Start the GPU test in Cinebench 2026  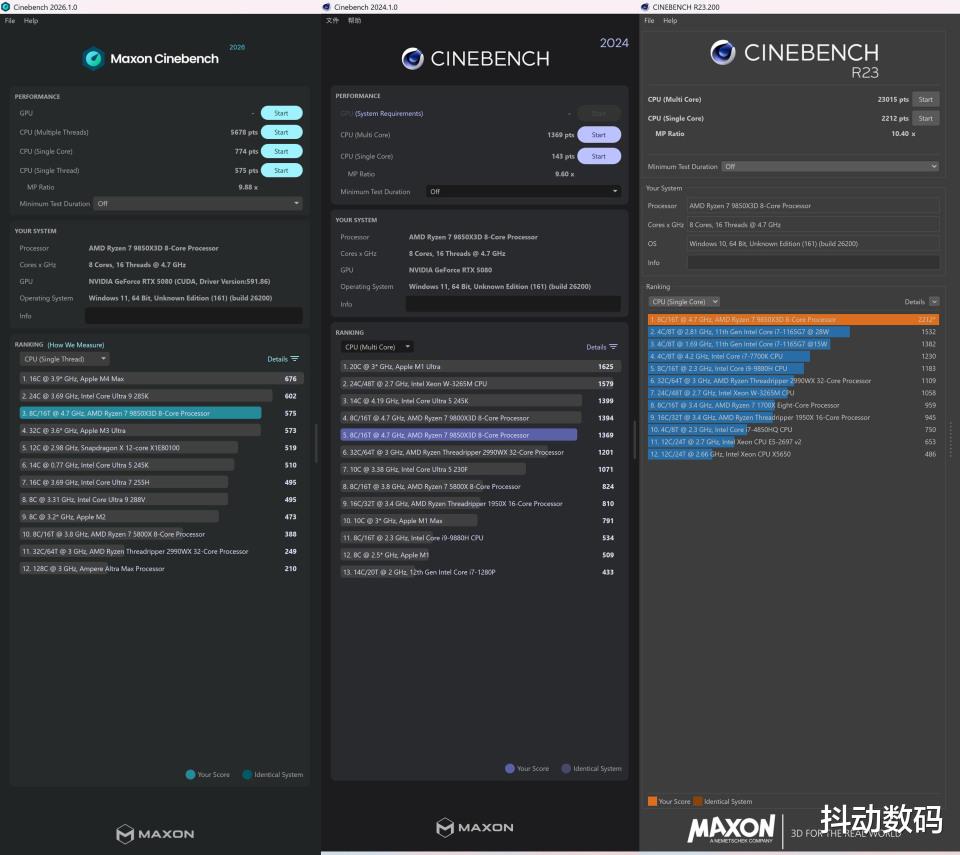[x=282, y=113]
